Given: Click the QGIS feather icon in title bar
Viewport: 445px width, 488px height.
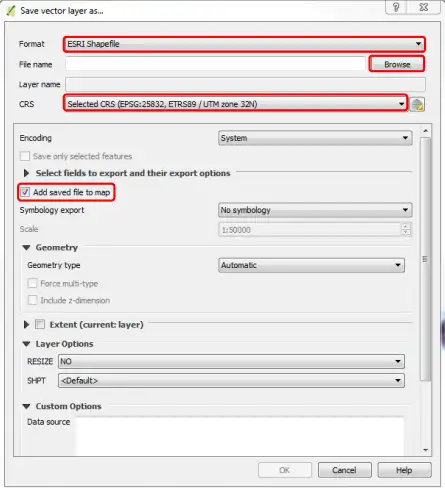Looking at the screenshot, I should pyautogui.click(x=11, y=11).
